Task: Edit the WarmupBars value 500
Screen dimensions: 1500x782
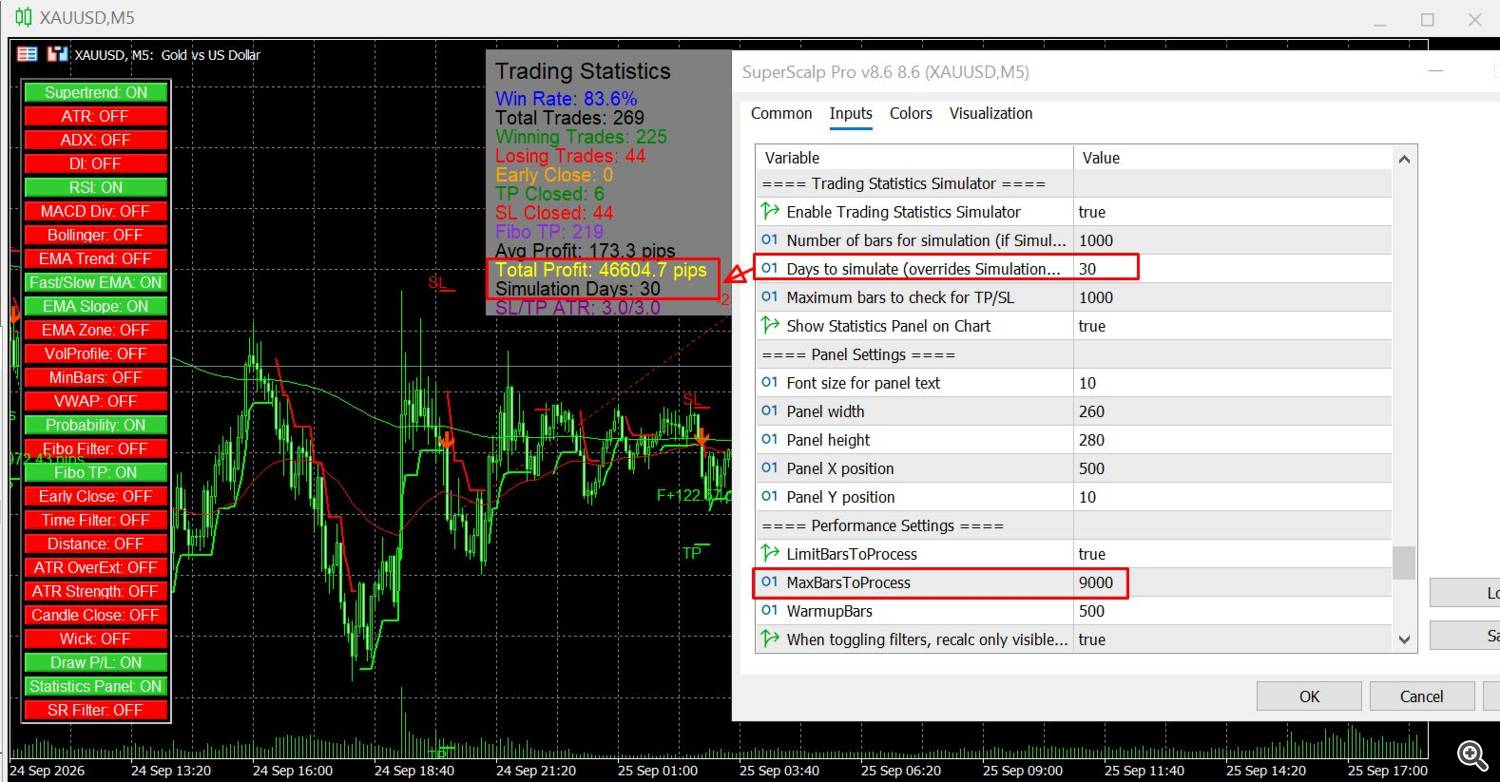Action: pyautogui.click(x=1232, y=611)
